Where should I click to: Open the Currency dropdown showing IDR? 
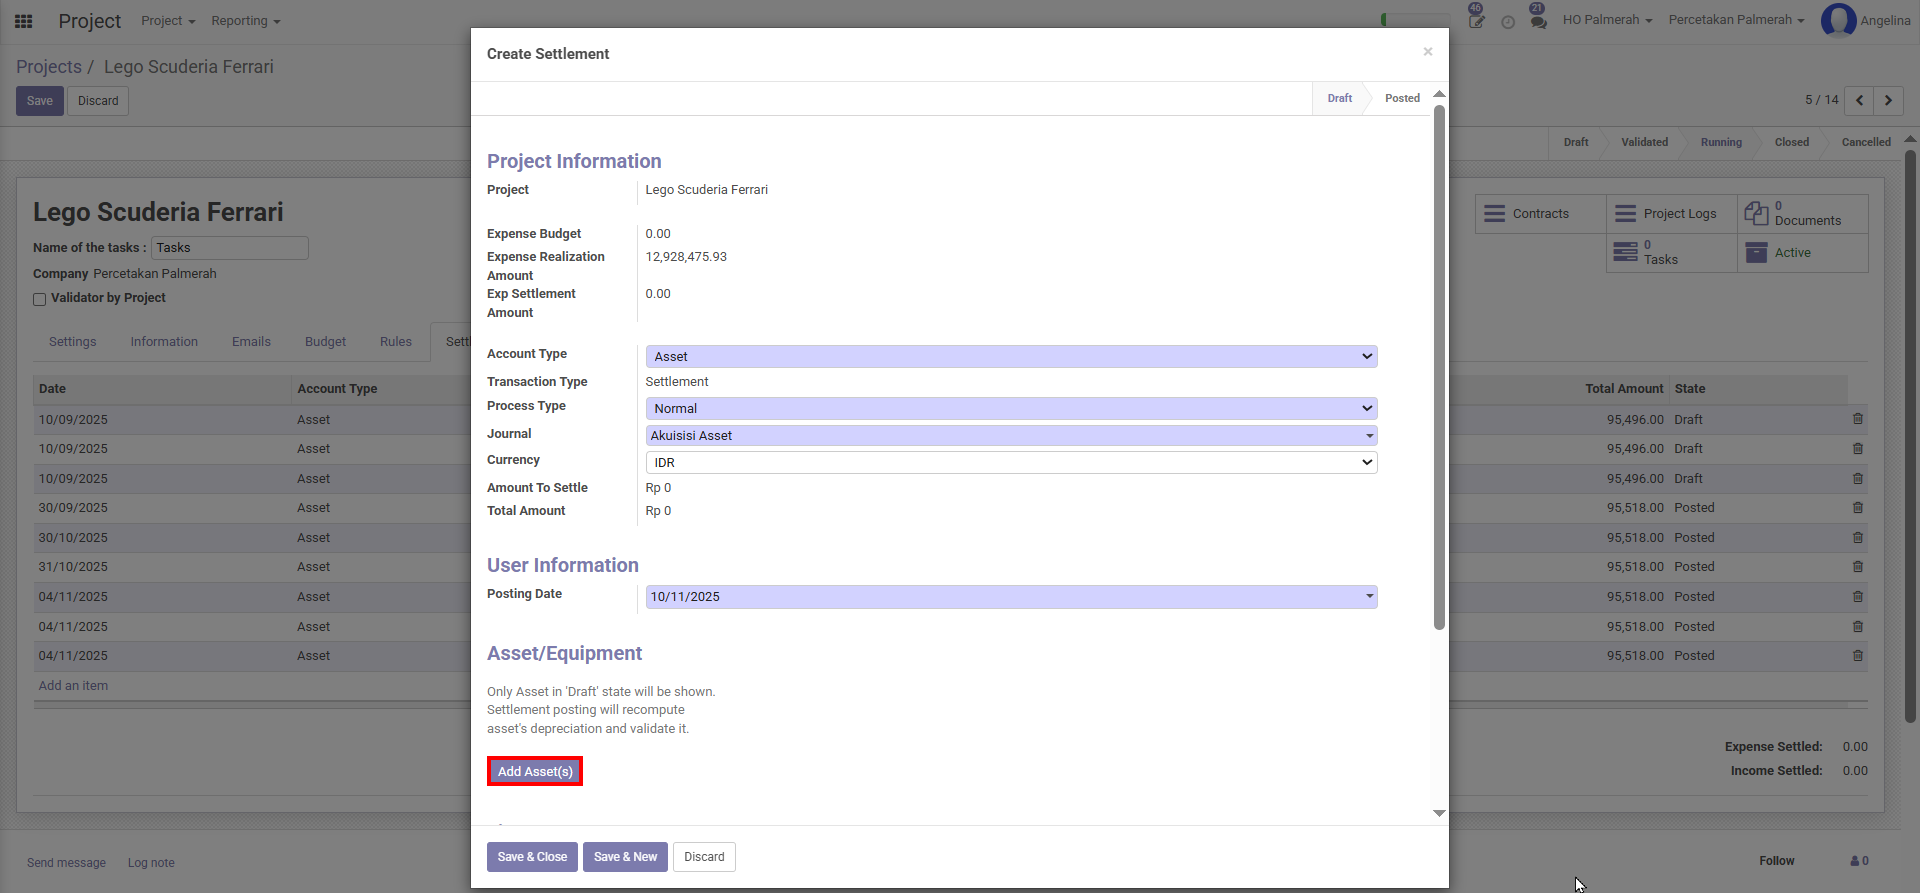click(1011, 463)
